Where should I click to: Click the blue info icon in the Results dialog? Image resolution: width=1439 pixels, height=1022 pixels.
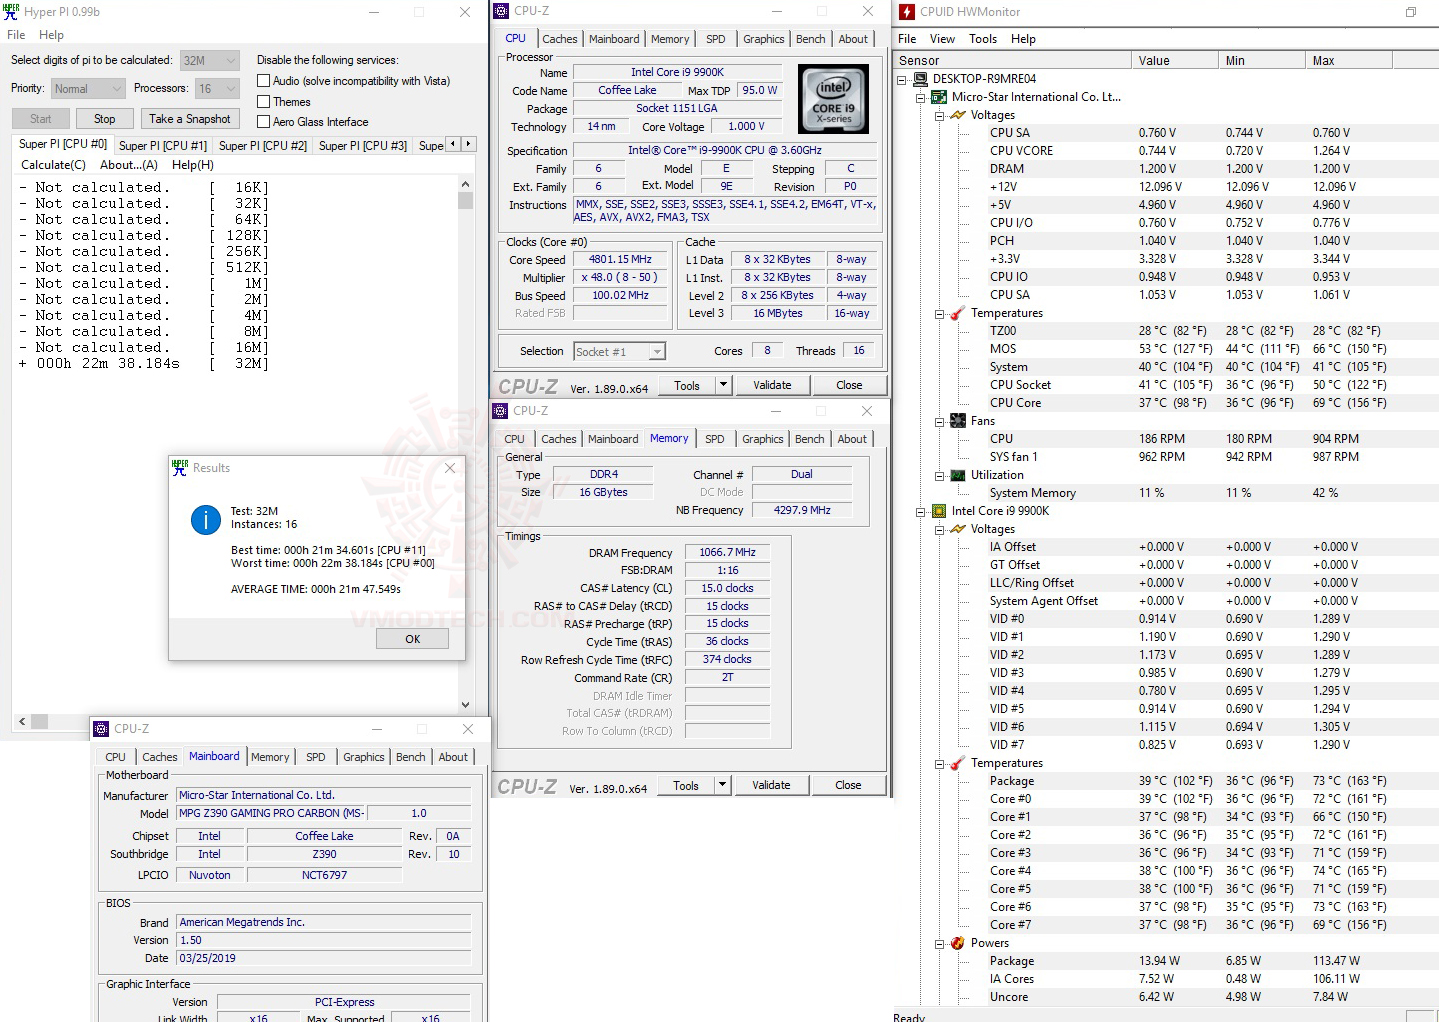[x=206, y=520]
